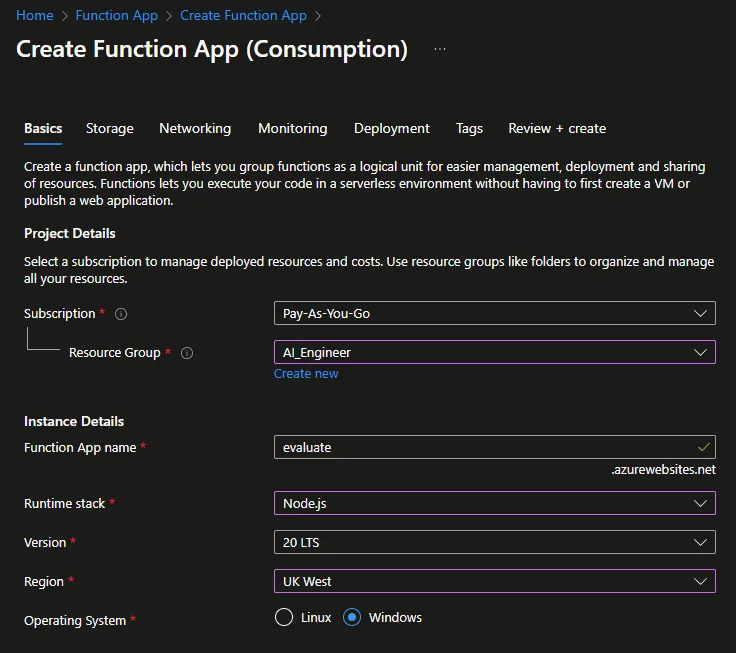Click the Create new resource group link
This screenshot has height=653, width=736.
click(306, 374)
